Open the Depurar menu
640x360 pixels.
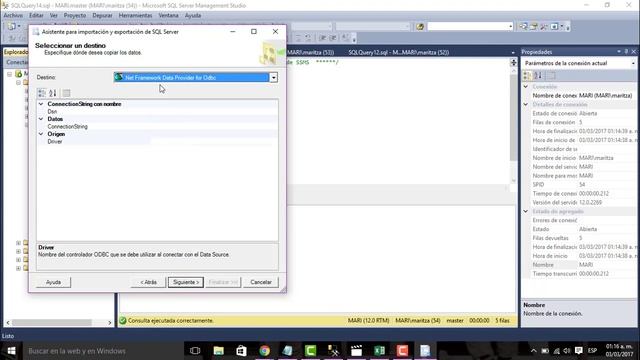click(x=102, y=16)
